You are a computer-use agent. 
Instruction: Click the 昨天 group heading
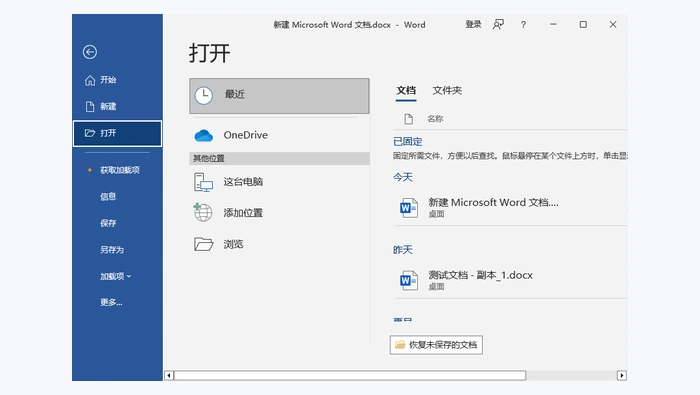(403, 250)
